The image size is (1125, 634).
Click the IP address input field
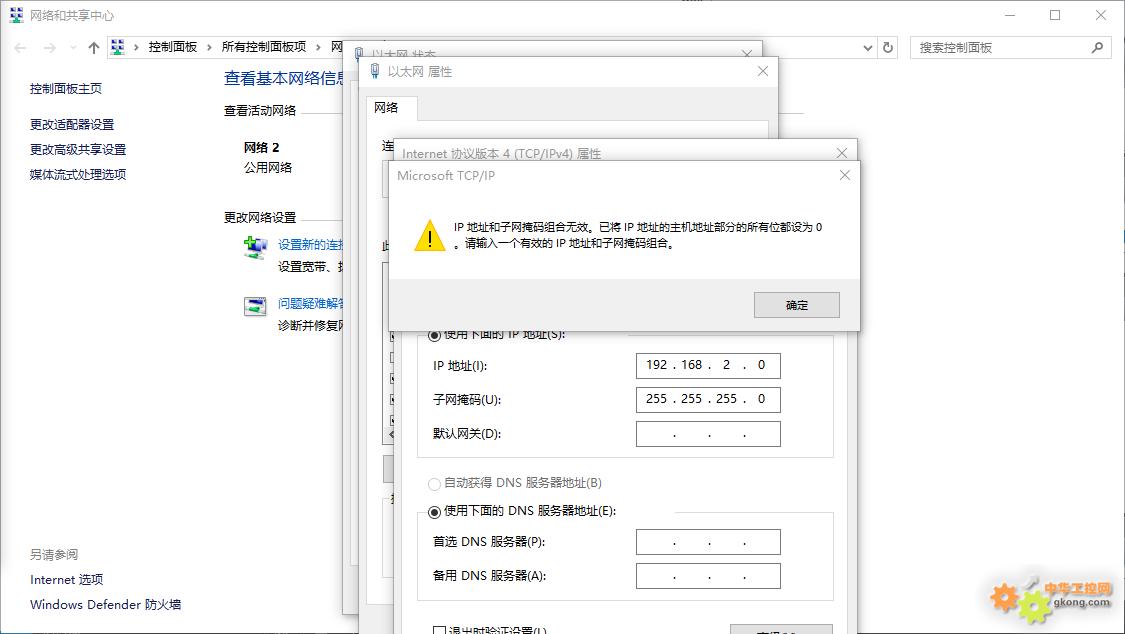707,366
